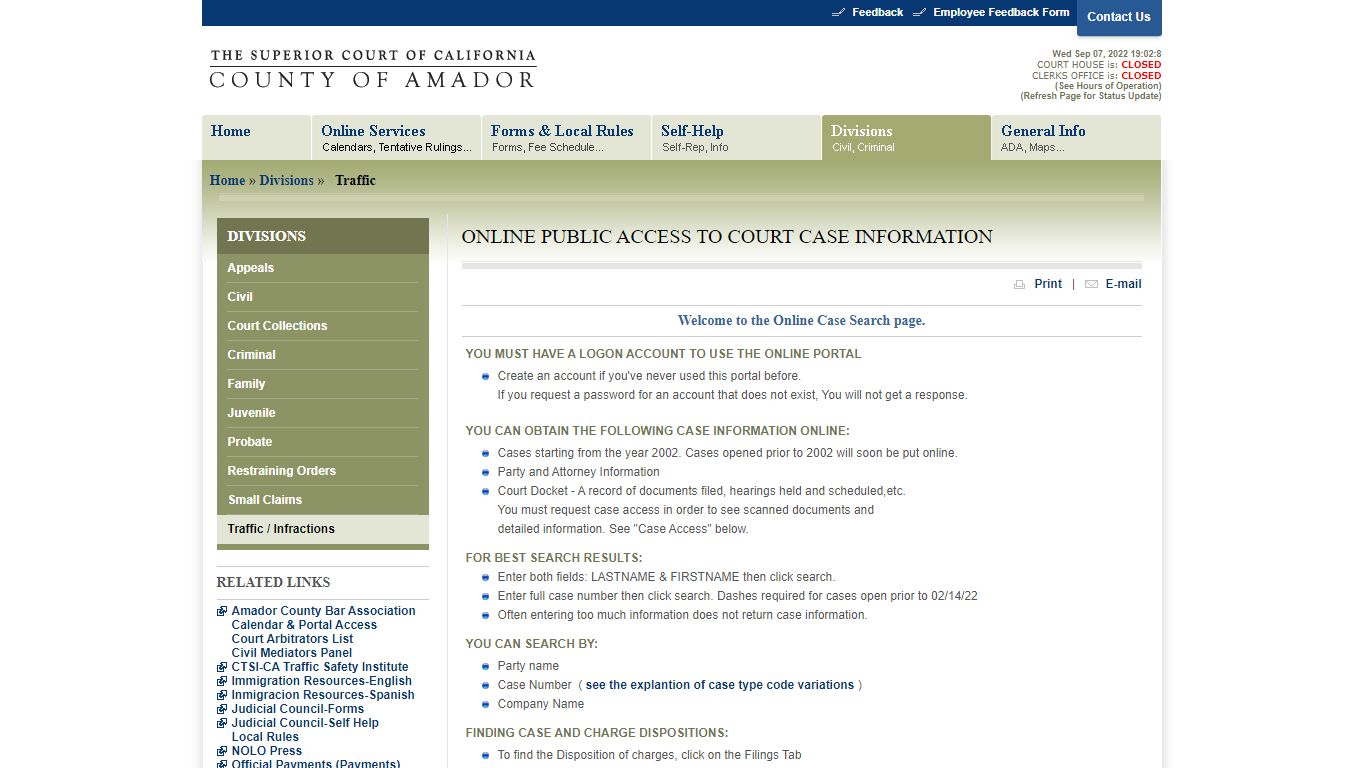Select Traffic / Infractions in Divisions sidebar
The width and height of the screenshot is (1366, 768).
pos(322,529)
